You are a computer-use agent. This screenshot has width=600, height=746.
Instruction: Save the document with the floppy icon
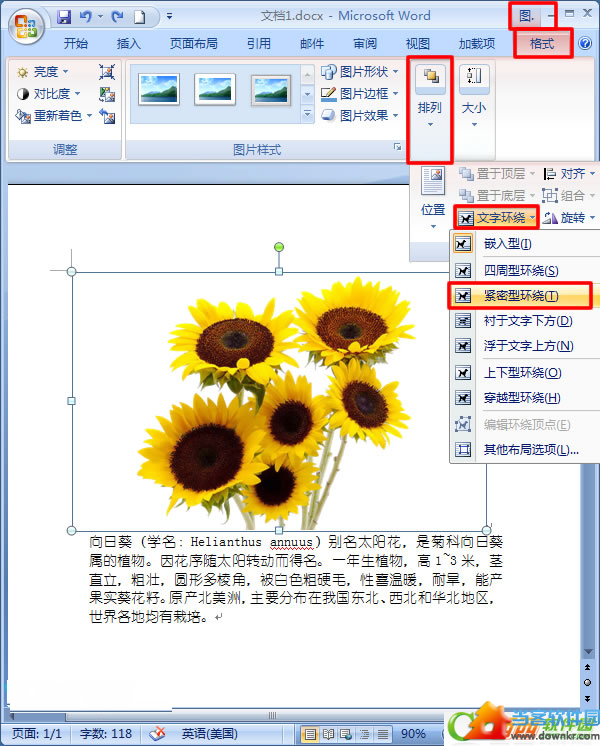63,17
